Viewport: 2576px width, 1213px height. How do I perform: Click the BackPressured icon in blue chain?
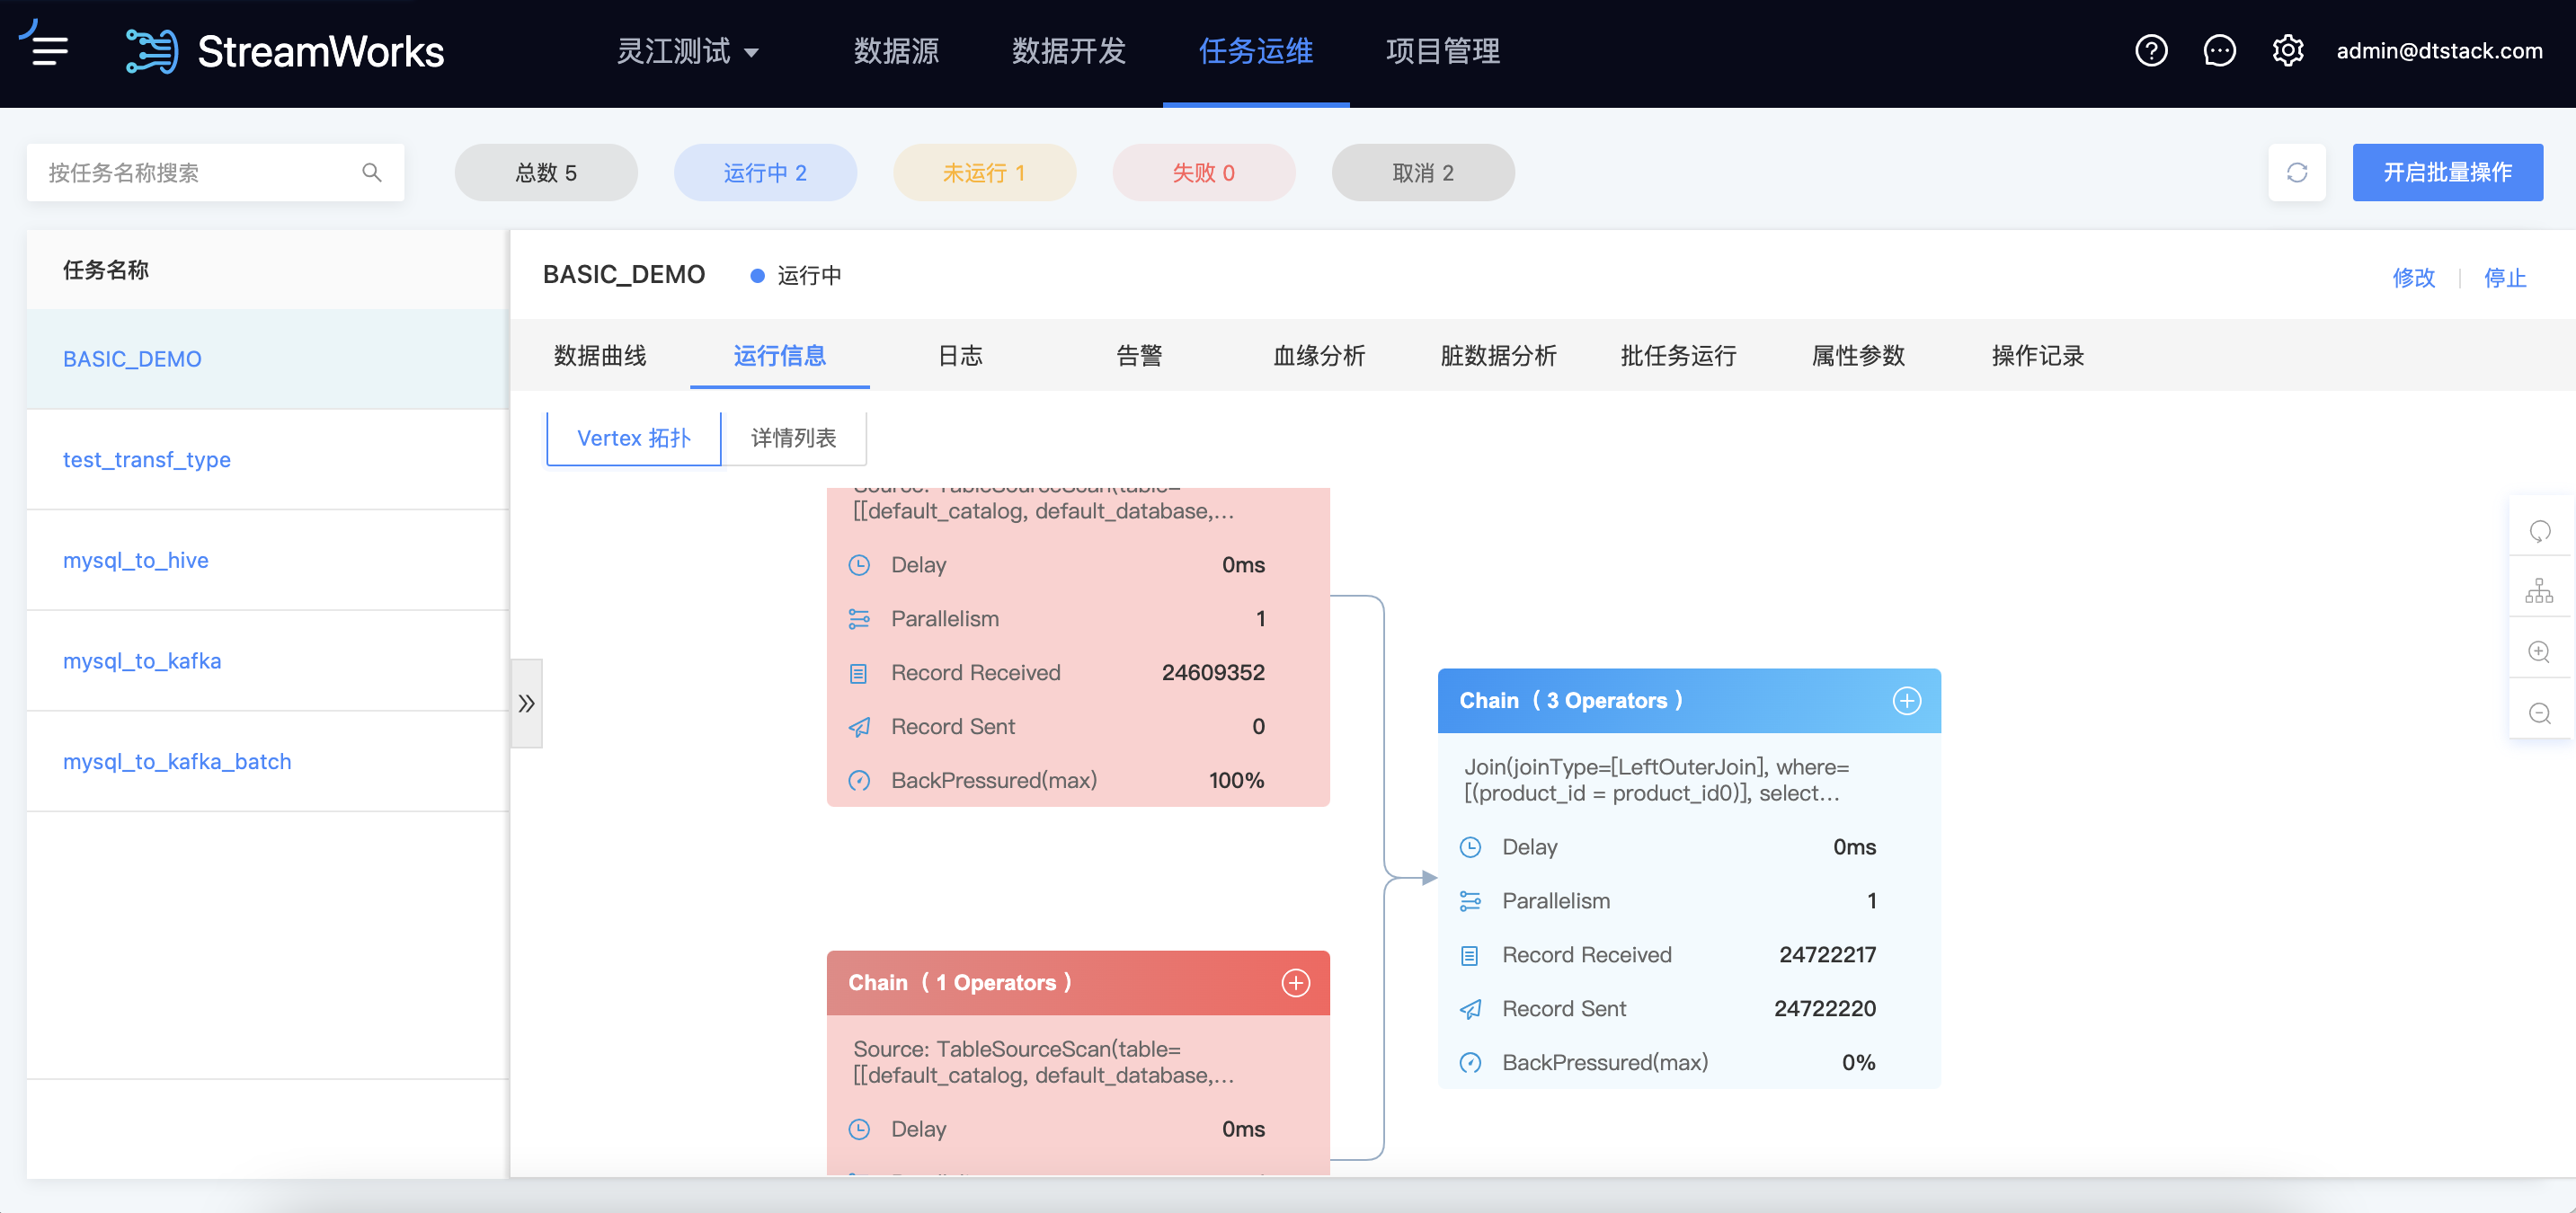click(1470, 1063)
